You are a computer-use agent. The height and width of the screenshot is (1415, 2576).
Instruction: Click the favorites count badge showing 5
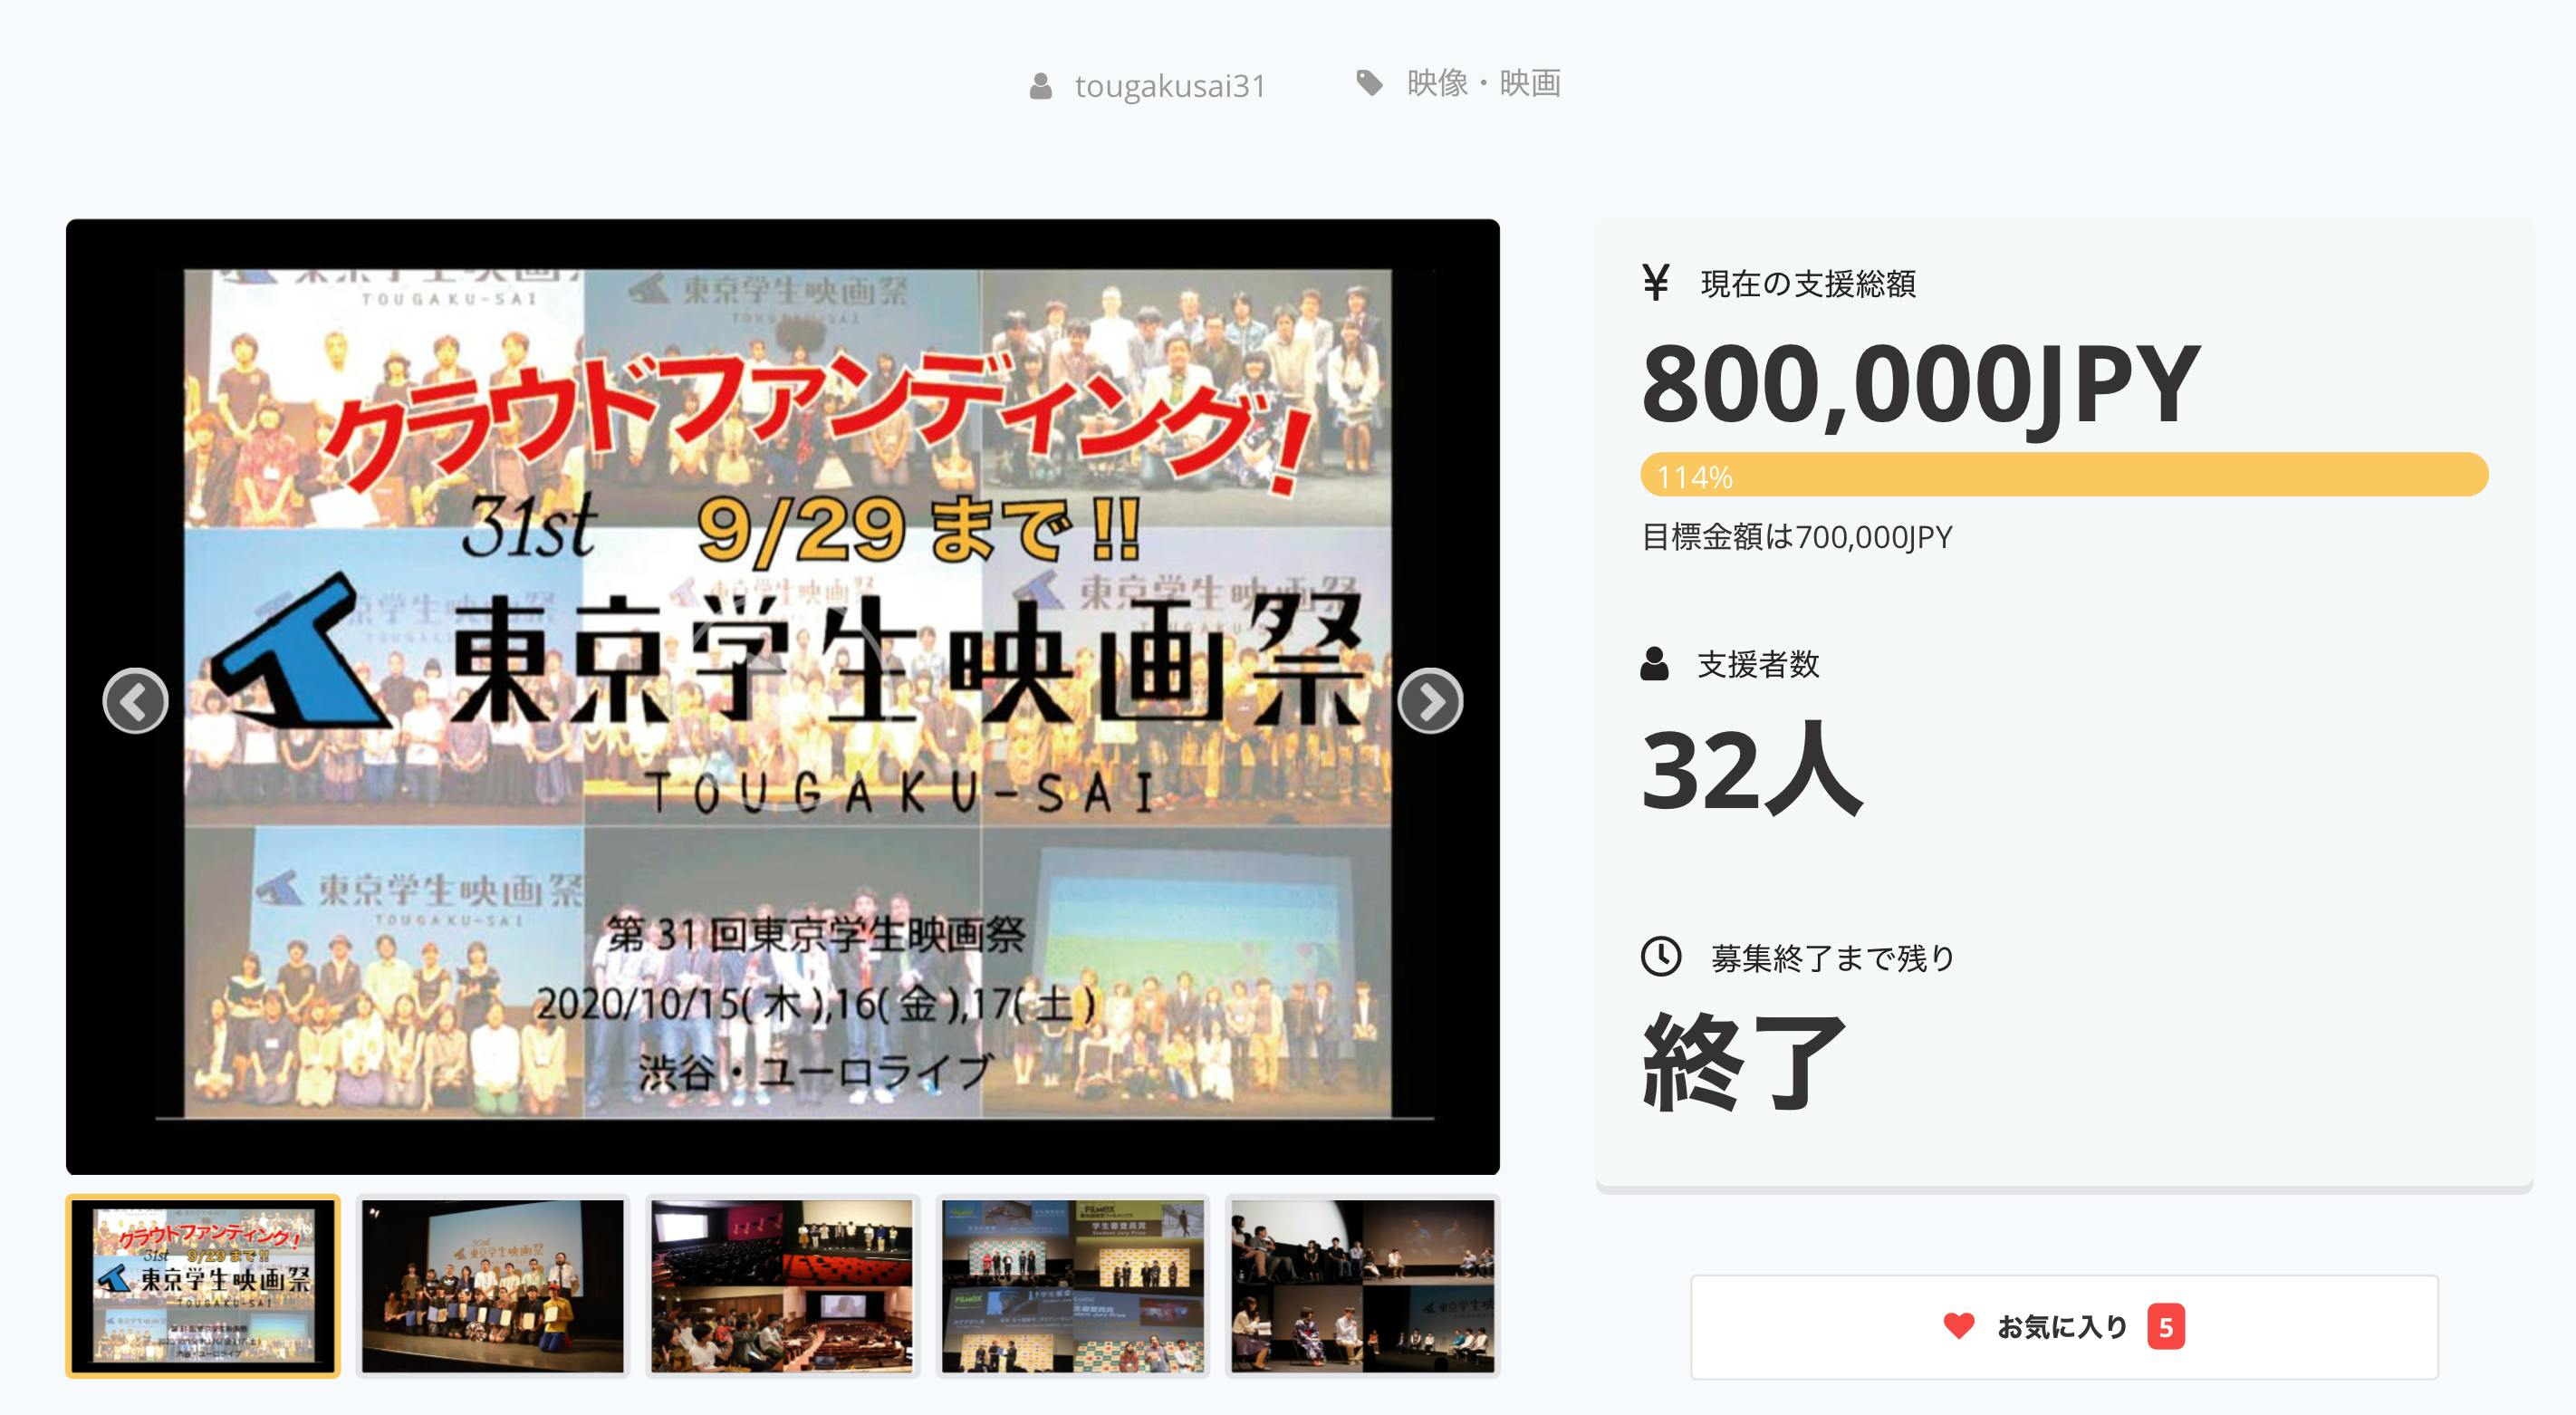pyautogui.click(x=2165, y=1327)
